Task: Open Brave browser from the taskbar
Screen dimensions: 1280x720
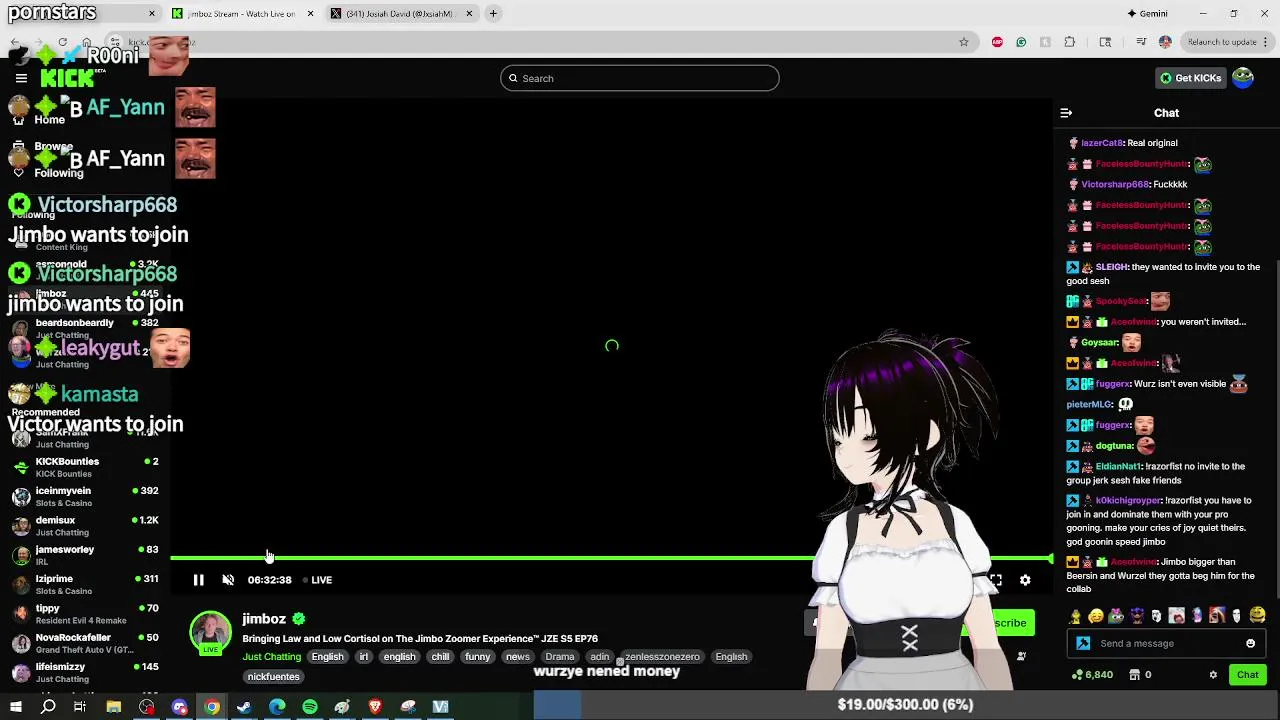Action: click(x=375, y=707)
